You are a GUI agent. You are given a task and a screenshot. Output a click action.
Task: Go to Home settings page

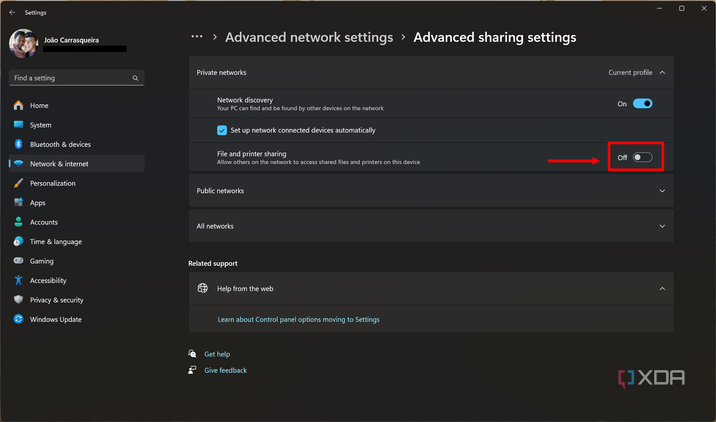pos(77,105)
